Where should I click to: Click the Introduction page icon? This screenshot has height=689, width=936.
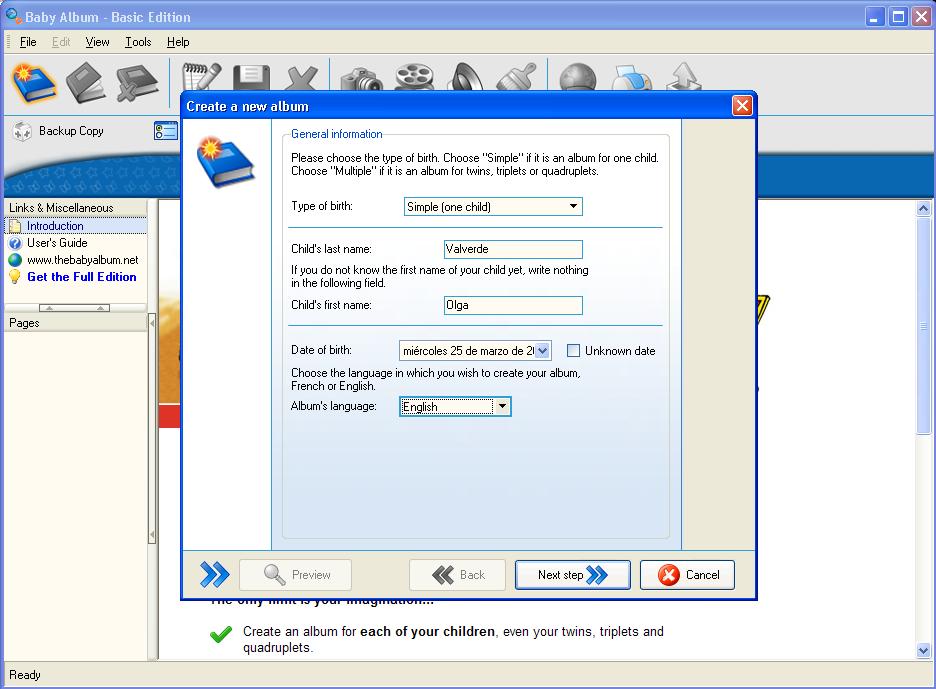click(15, 226)
